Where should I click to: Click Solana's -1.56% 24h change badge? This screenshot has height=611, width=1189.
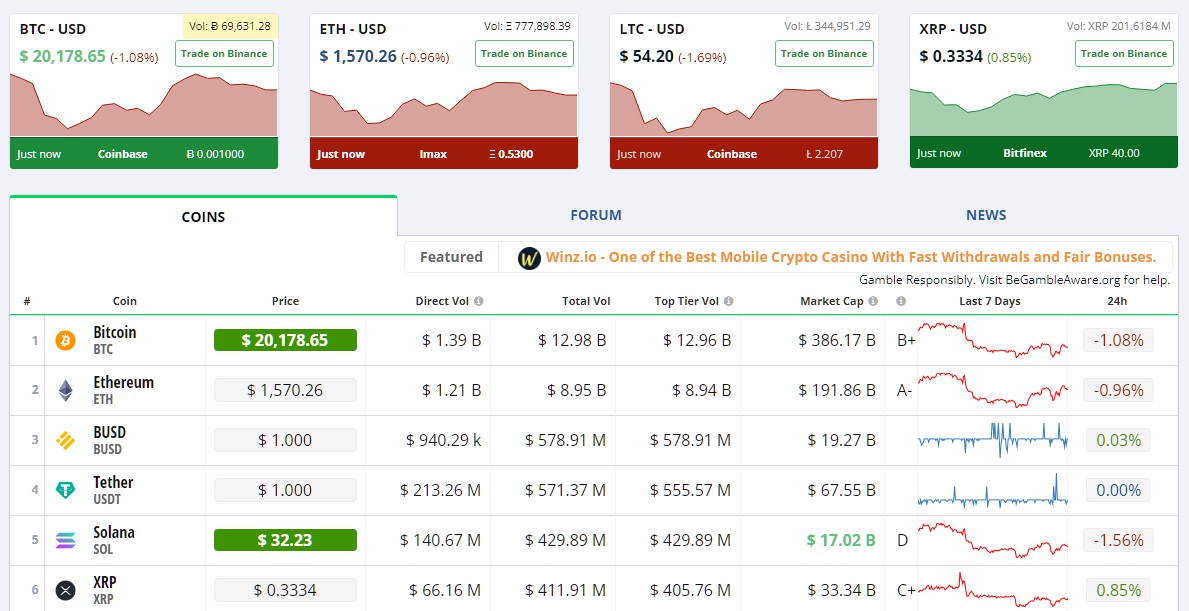pyautogui.click(x=1118, y=540)
